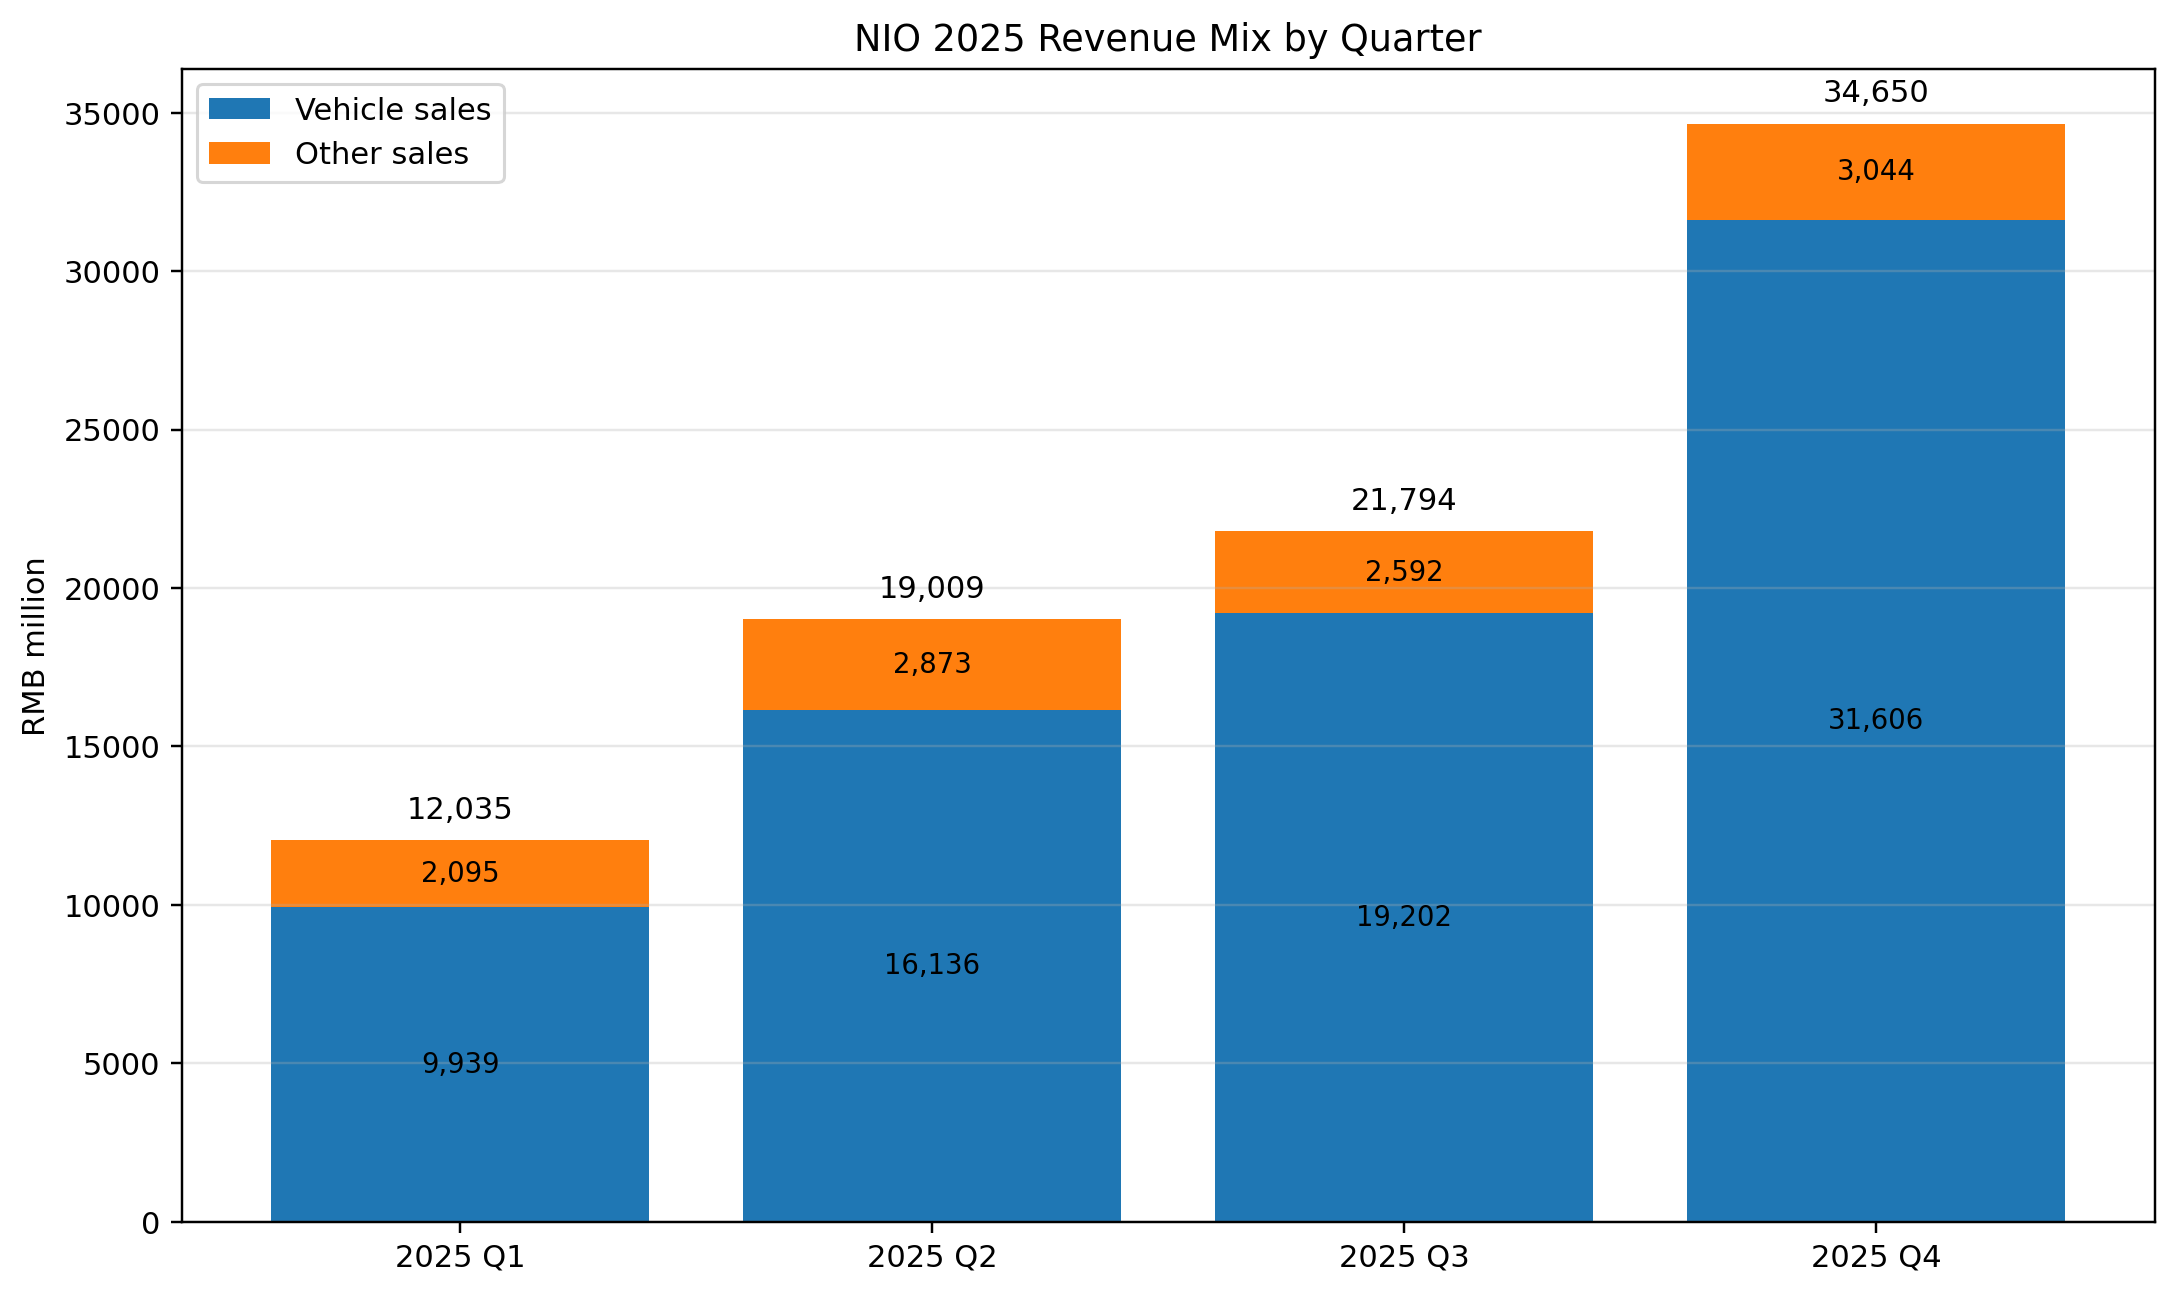Click the 3,044 orange bar segment
Viewport: 2176px width, 1294px height.
click(1875, 171)
